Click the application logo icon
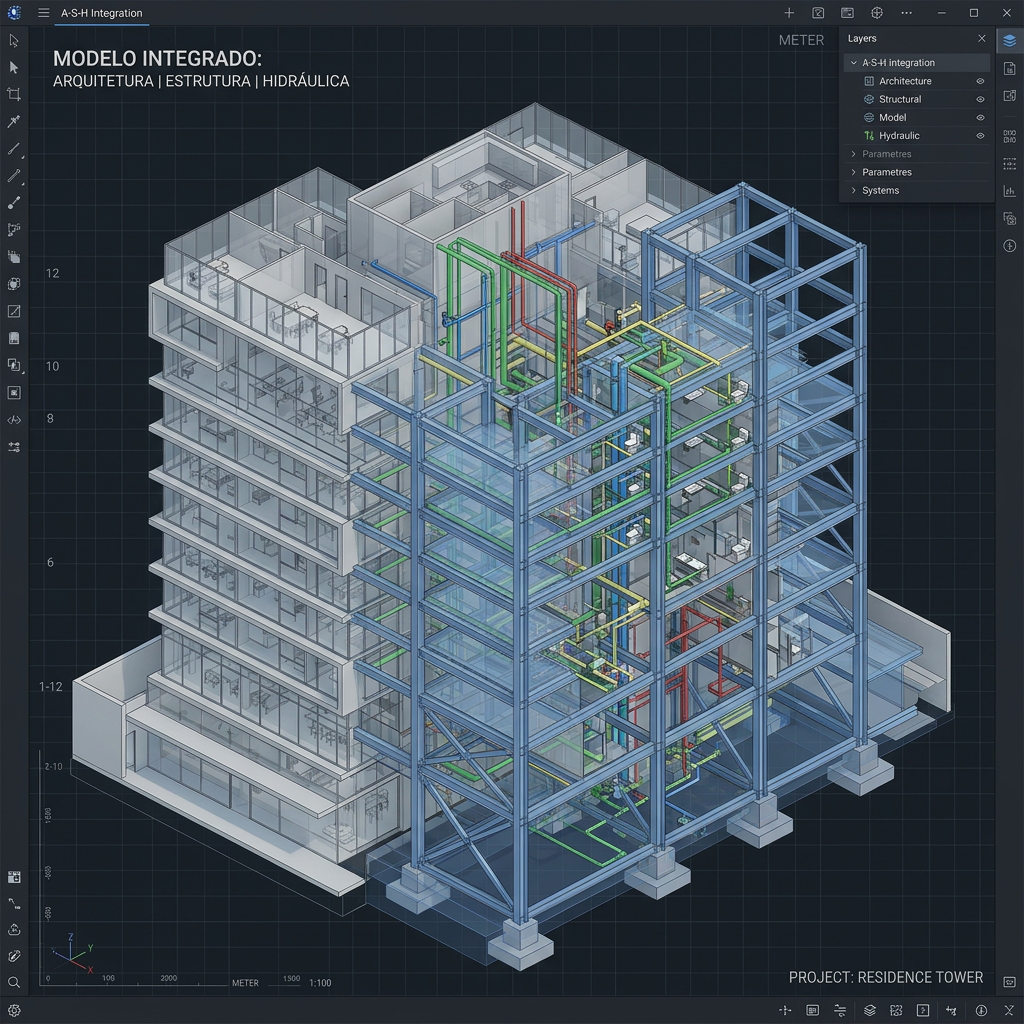This screenshot has height=1024, width=1024. [14, 13]
